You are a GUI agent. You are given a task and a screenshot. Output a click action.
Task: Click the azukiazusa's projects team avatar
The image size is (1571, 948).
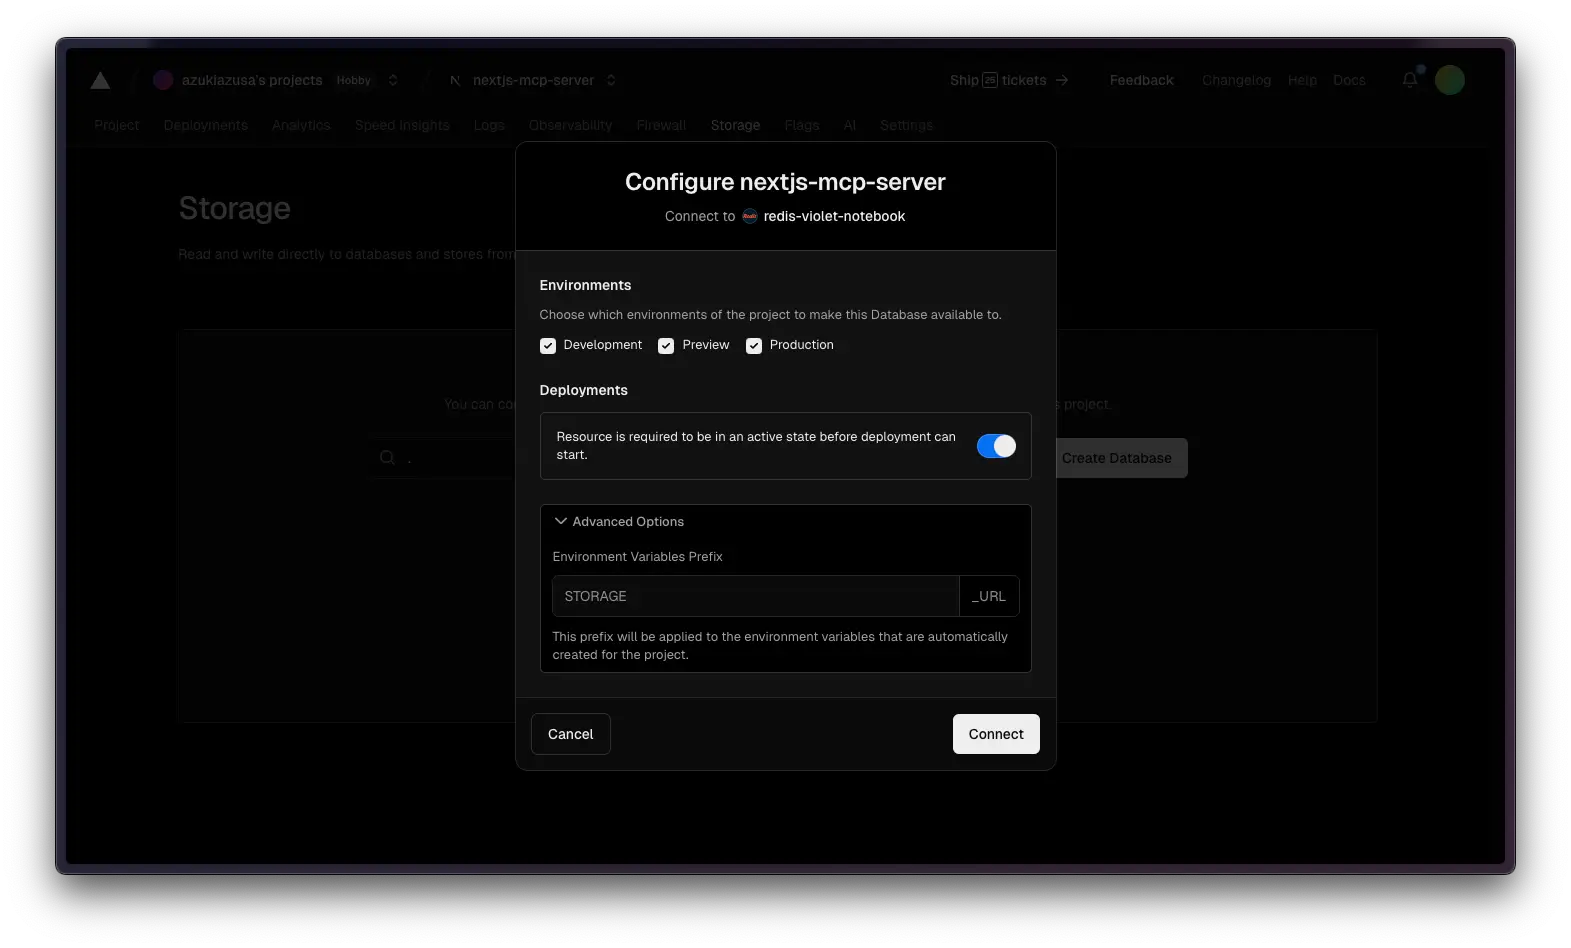pyautogui.click(x=163, y=80)
